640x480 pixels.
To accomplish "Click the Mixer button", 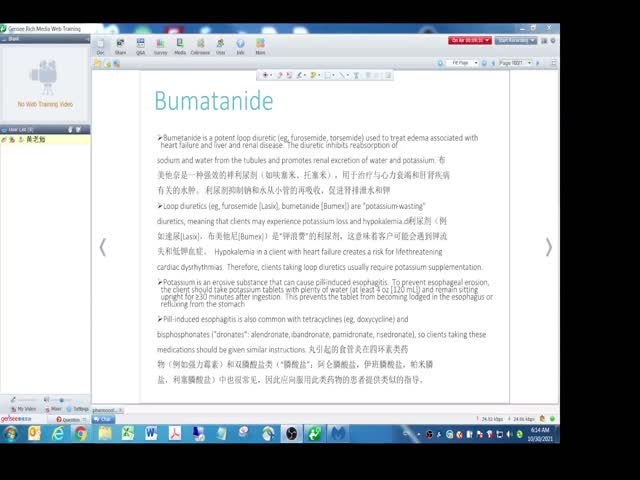I will 53,409.
